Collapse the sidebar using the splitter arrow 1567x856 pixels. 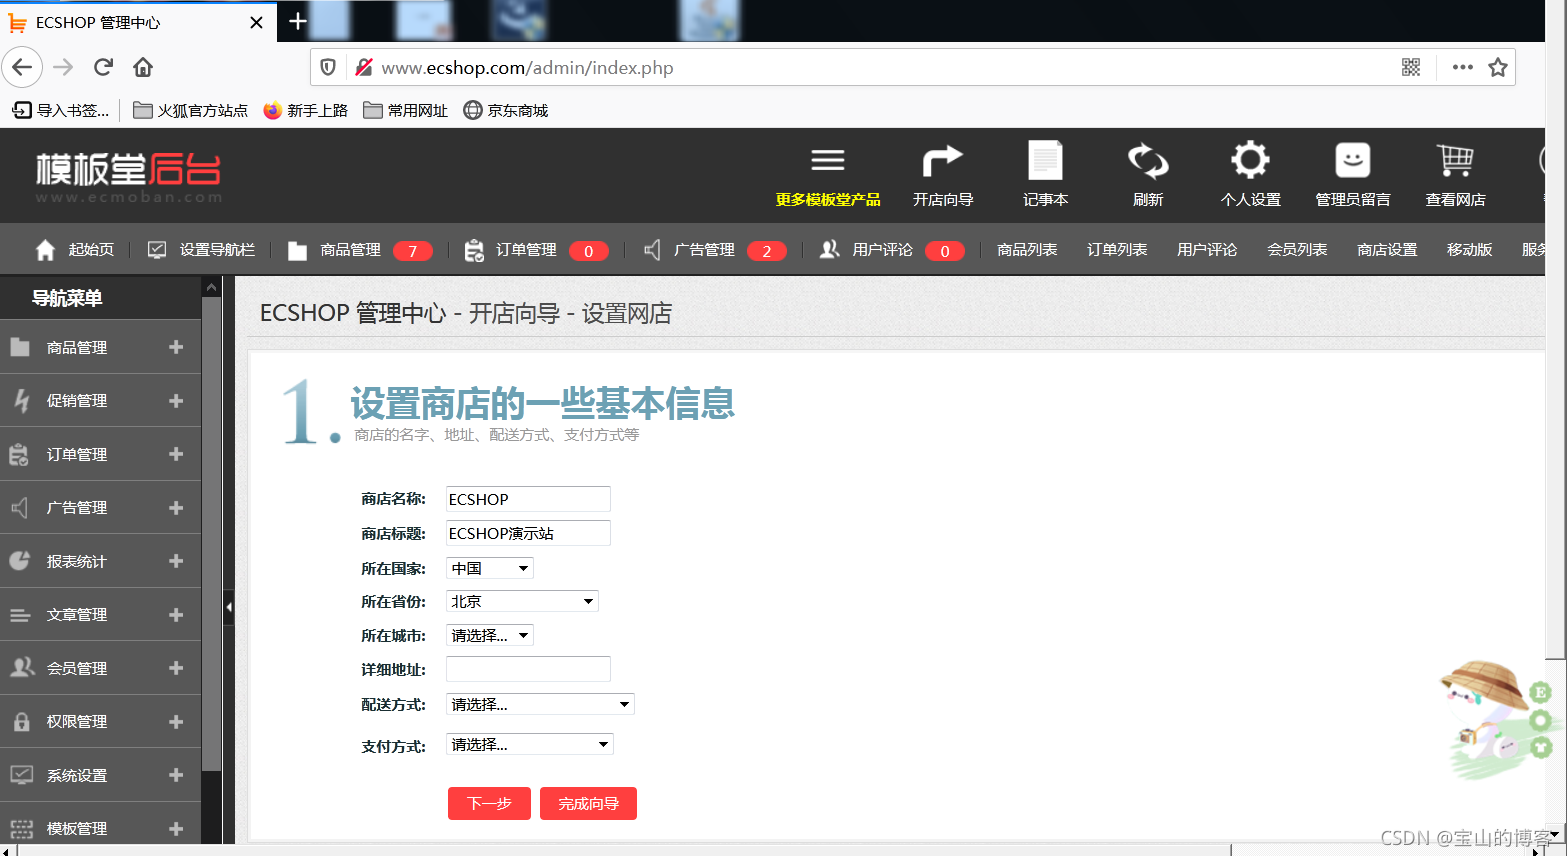coord(229,607)
